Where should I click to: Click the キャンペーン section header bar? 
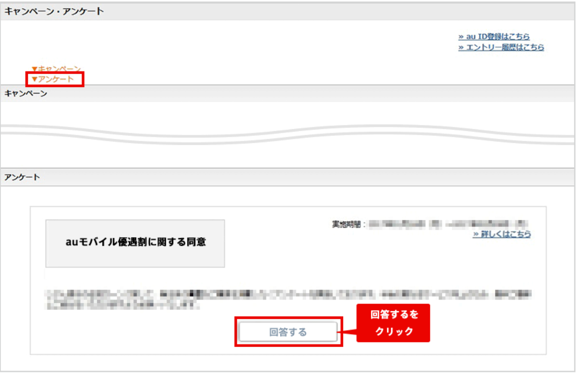pos(288,93)
